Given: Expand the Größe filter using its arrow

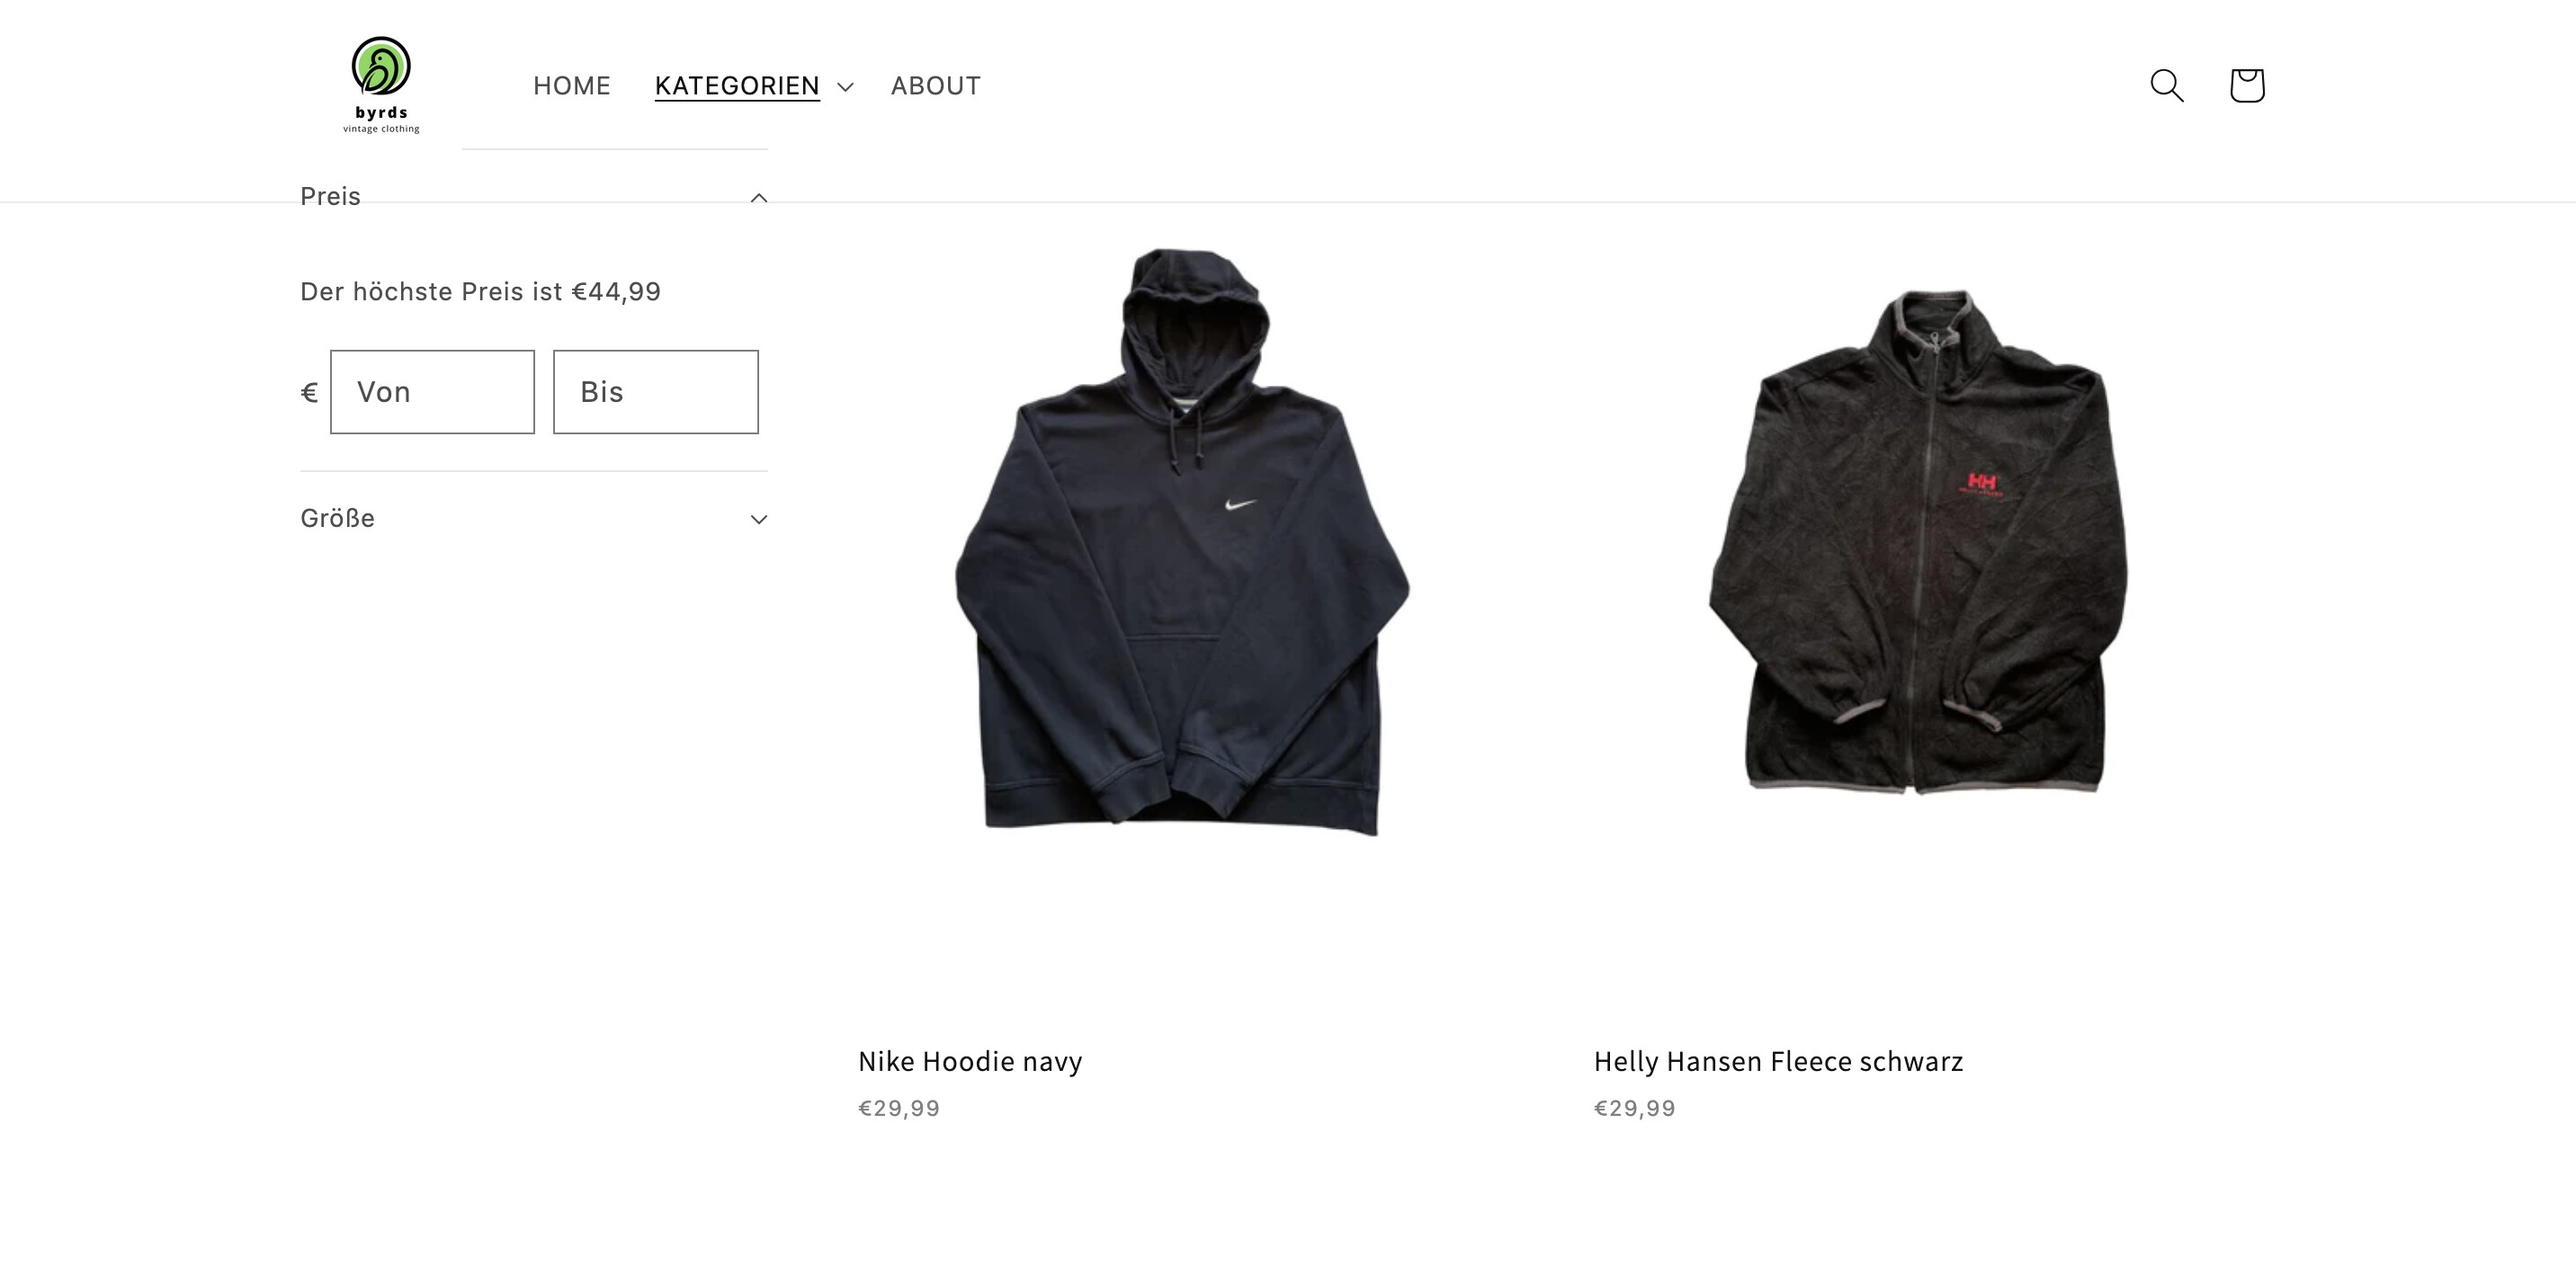Looking at the screenshot, I should [x=759, y=519].
